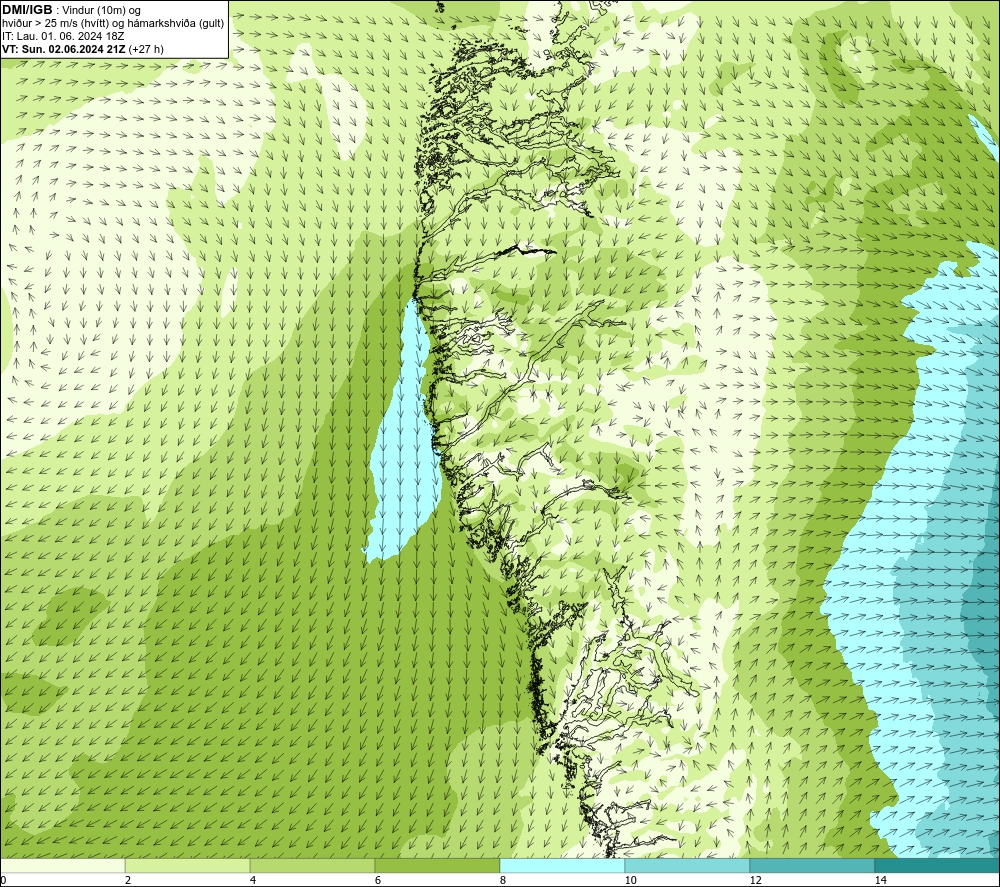
Task: Click the '(+27 h)' forecast offset text
Action: [x=146, y=49]
